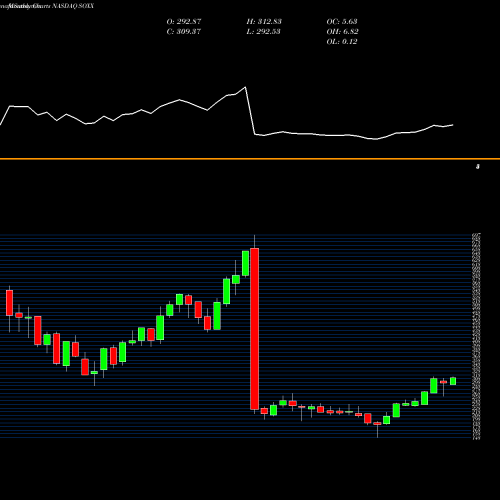Click the open price value O: 292.87
Viewport: 500px width, 500px height.
(184, 22)
